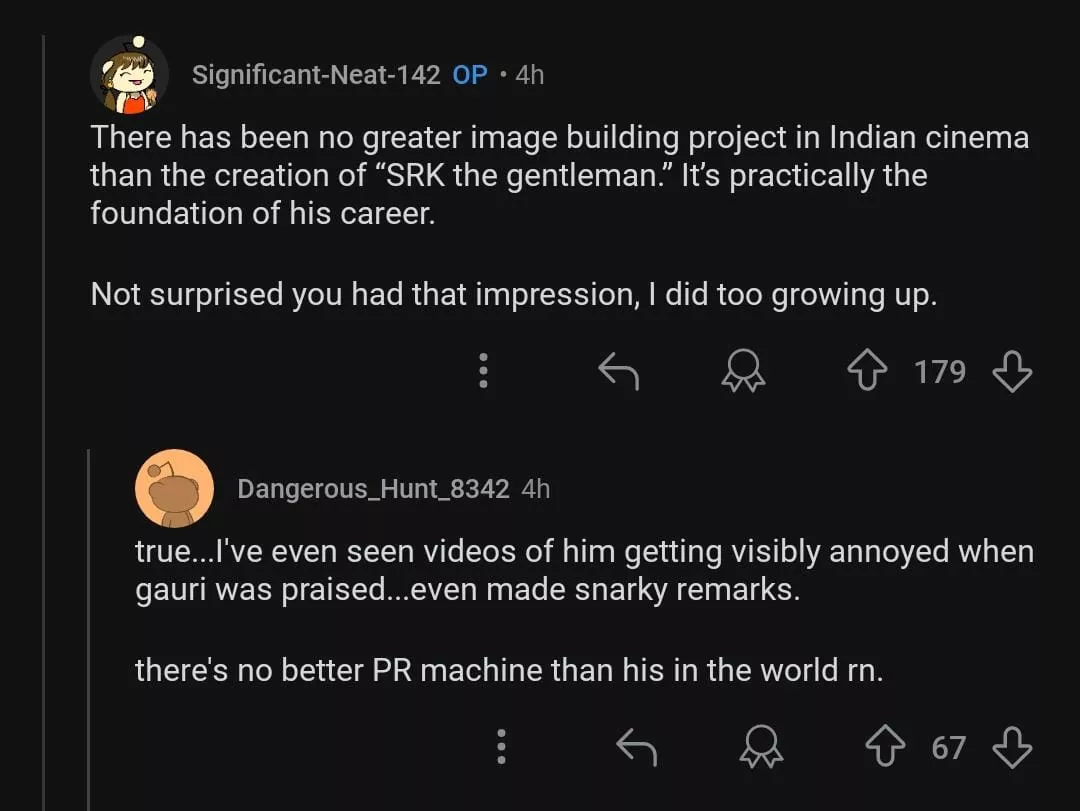Viewport: 1080px width, 811px height.
Task: Open more options on Significant-Neat-142's comment
Action: point(483,371)
